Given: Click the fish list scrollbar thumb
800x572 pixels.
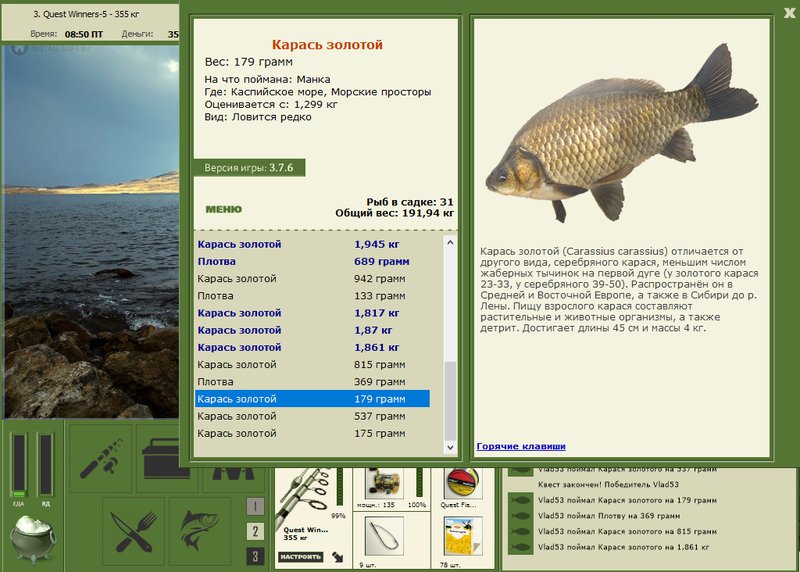Looking at the screenshot, I should [x=450, y=401].
